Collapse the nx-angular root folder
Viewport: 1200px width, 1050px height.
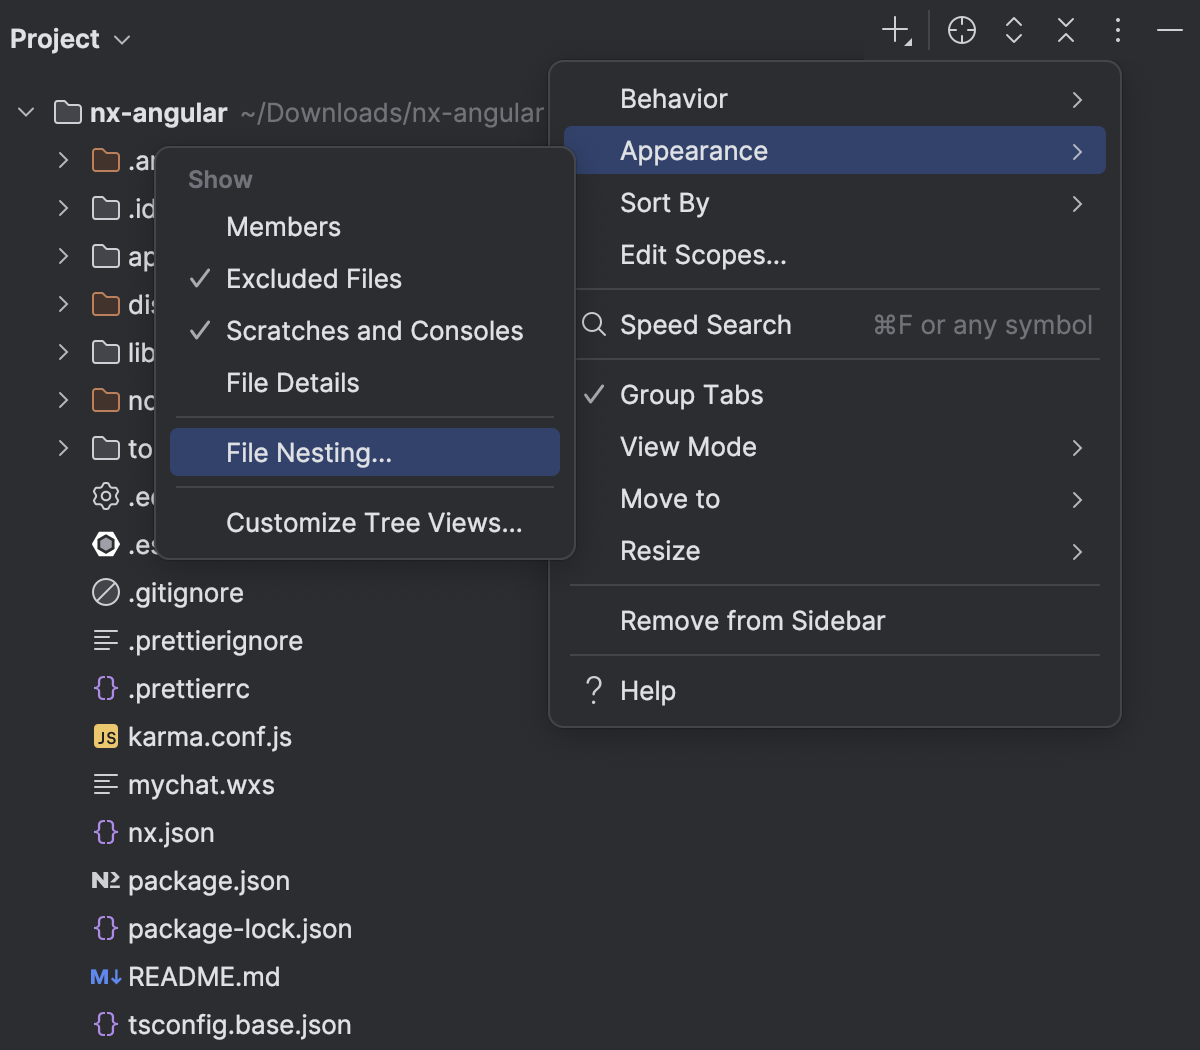click(x=25, y=112)
